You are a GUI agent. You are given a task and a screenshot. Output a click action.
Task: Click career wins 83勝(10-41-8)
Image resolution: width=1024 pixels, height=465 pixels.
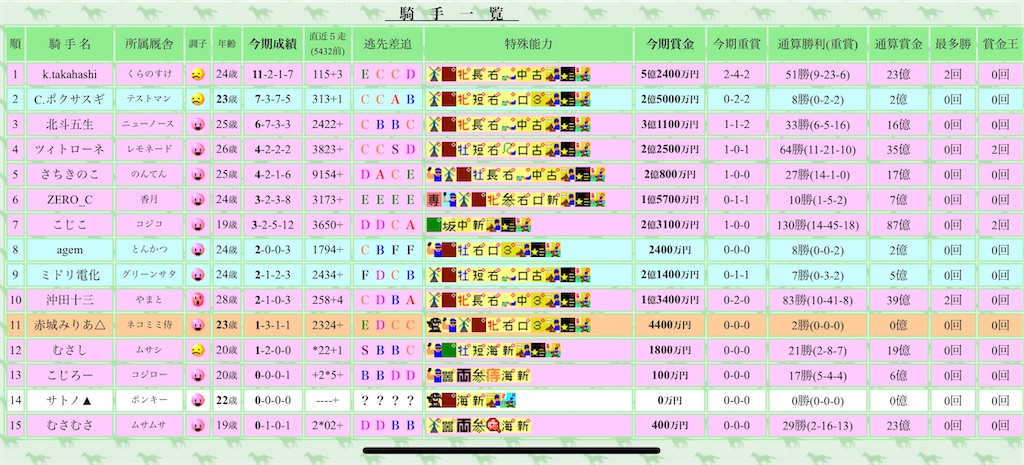818,300
